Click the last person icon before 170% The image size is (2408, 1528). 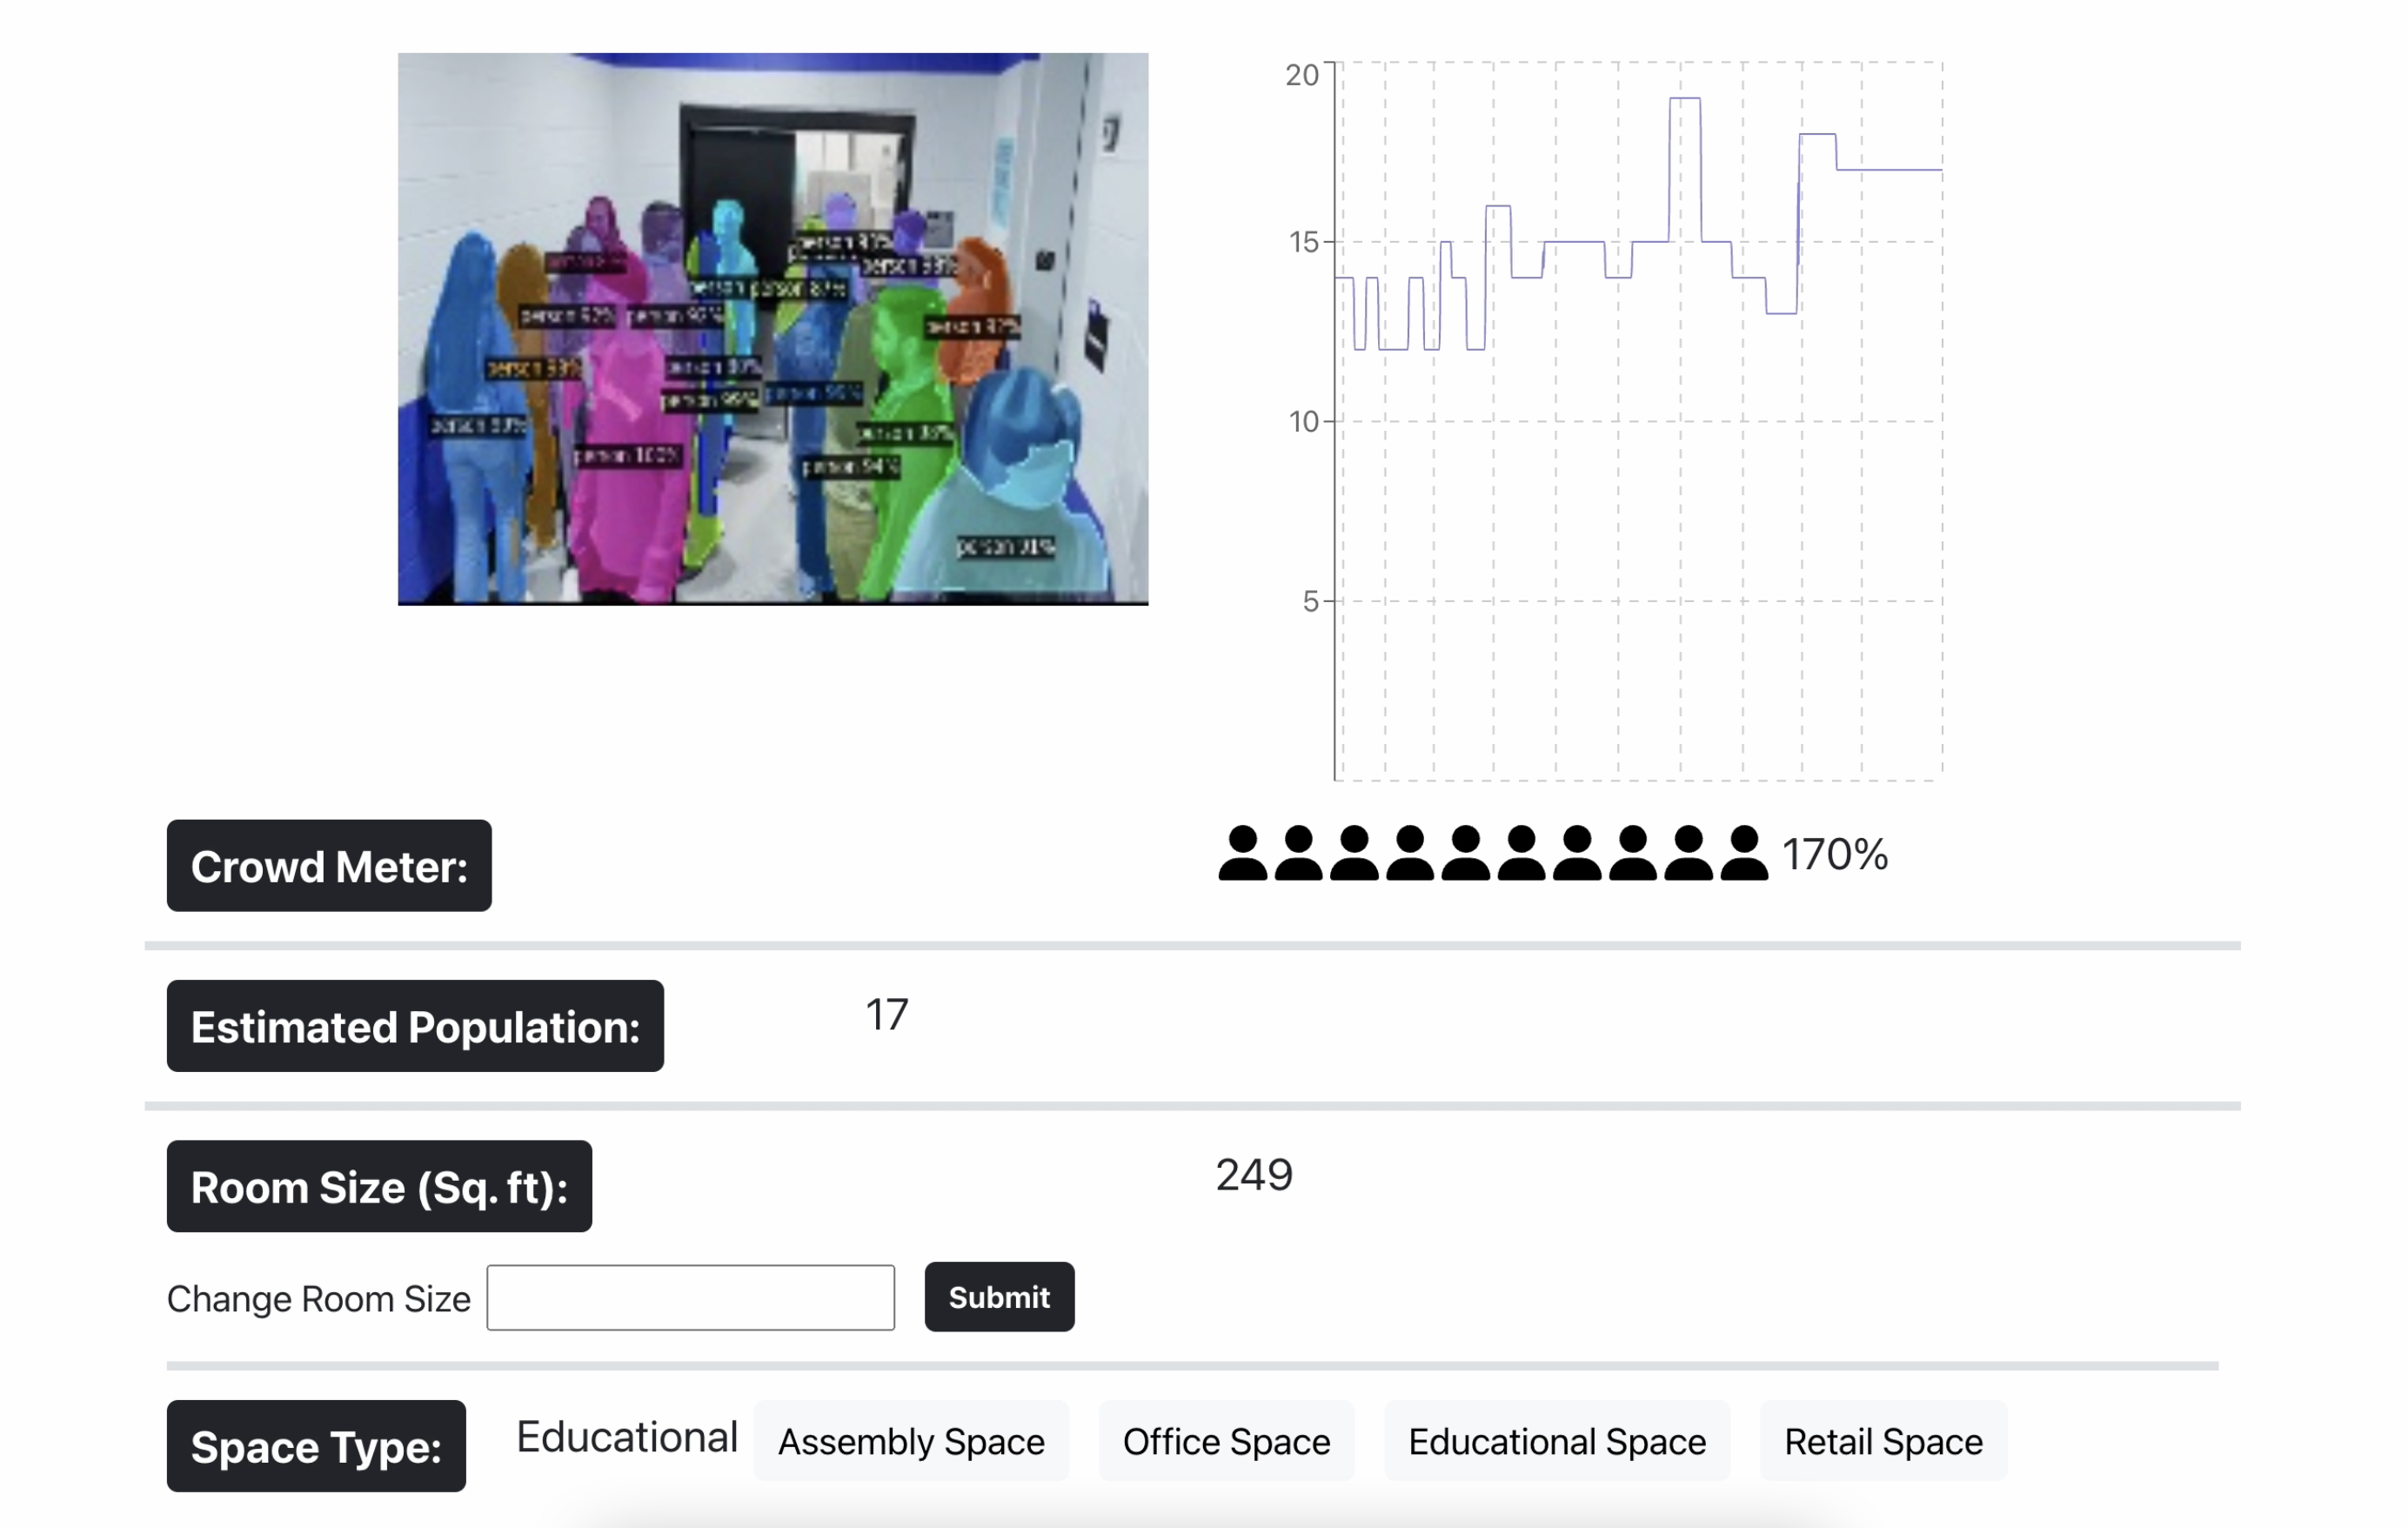[x=1743, y=853]
